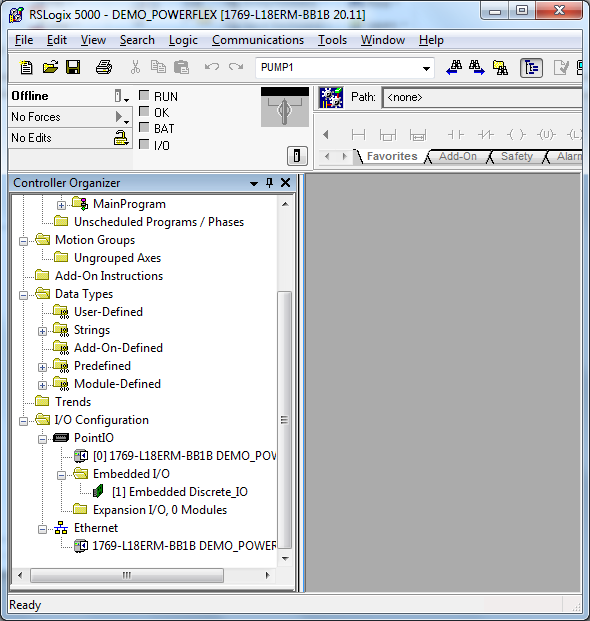Click Find Previous binoculars icon
Screen dimensions: 590x621
point(454,67)
